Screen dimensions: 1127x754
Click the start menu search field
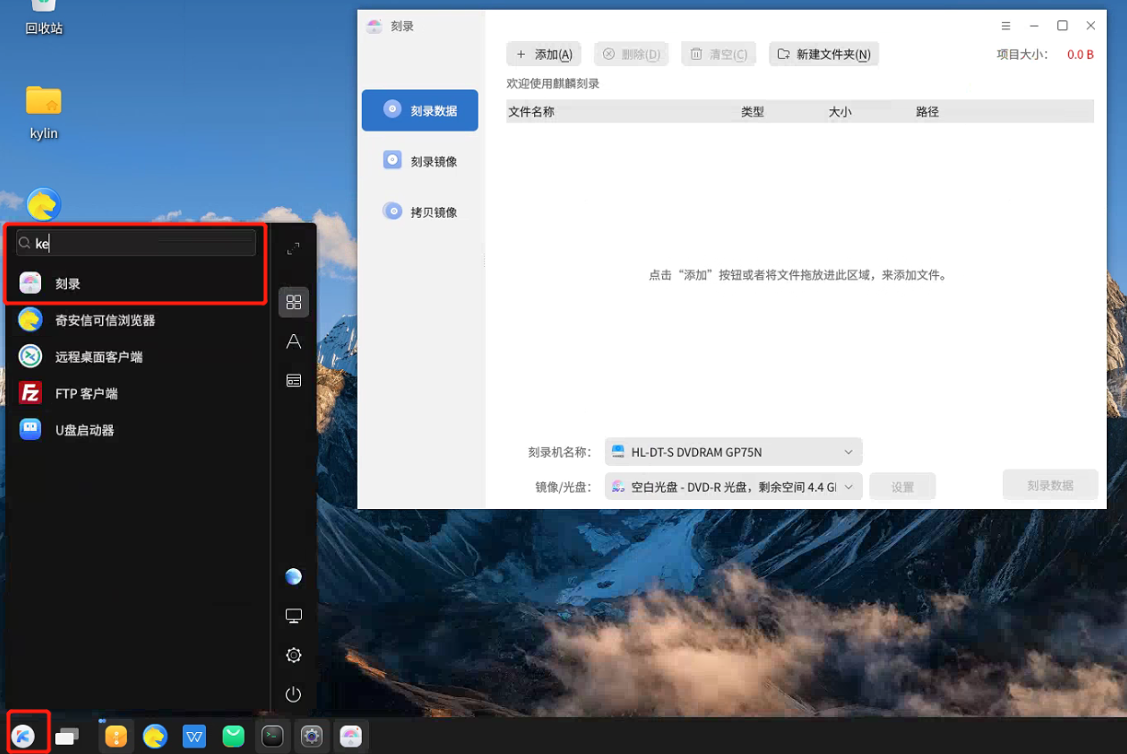pyautogui.click(x=136, y=243)
